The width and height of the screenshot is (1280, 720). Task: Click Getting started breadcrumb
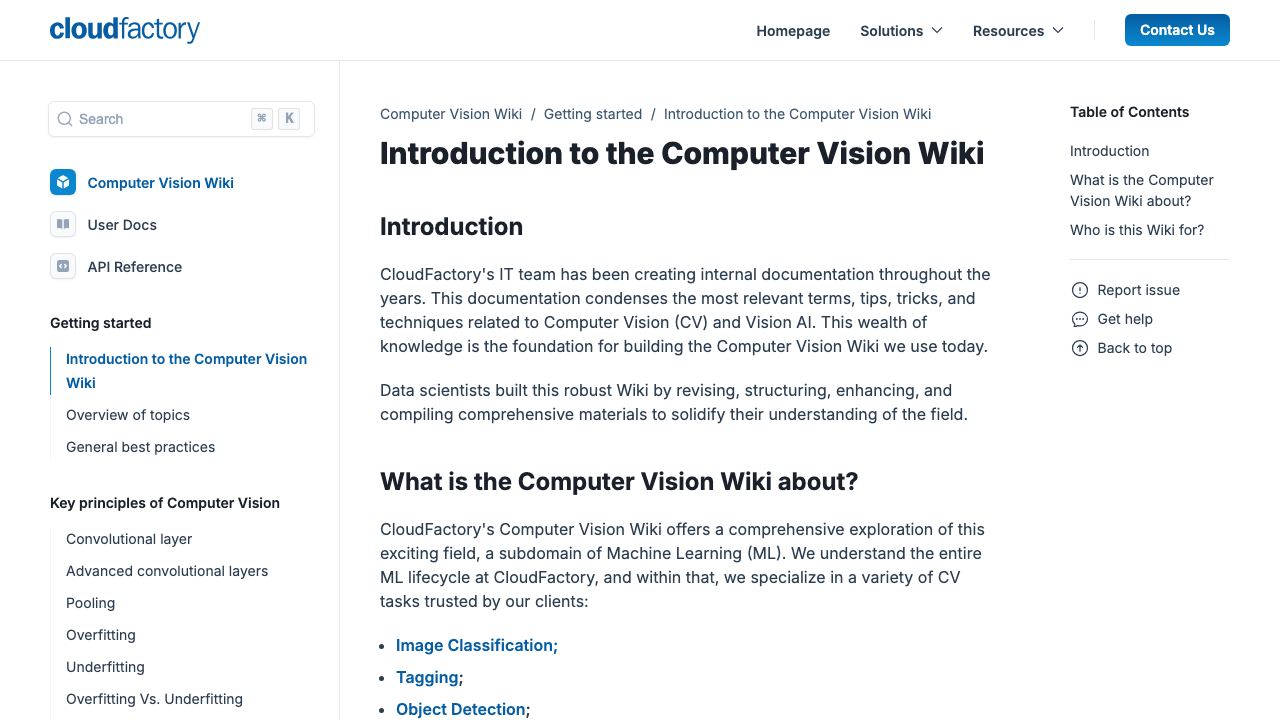click(593, 114)
